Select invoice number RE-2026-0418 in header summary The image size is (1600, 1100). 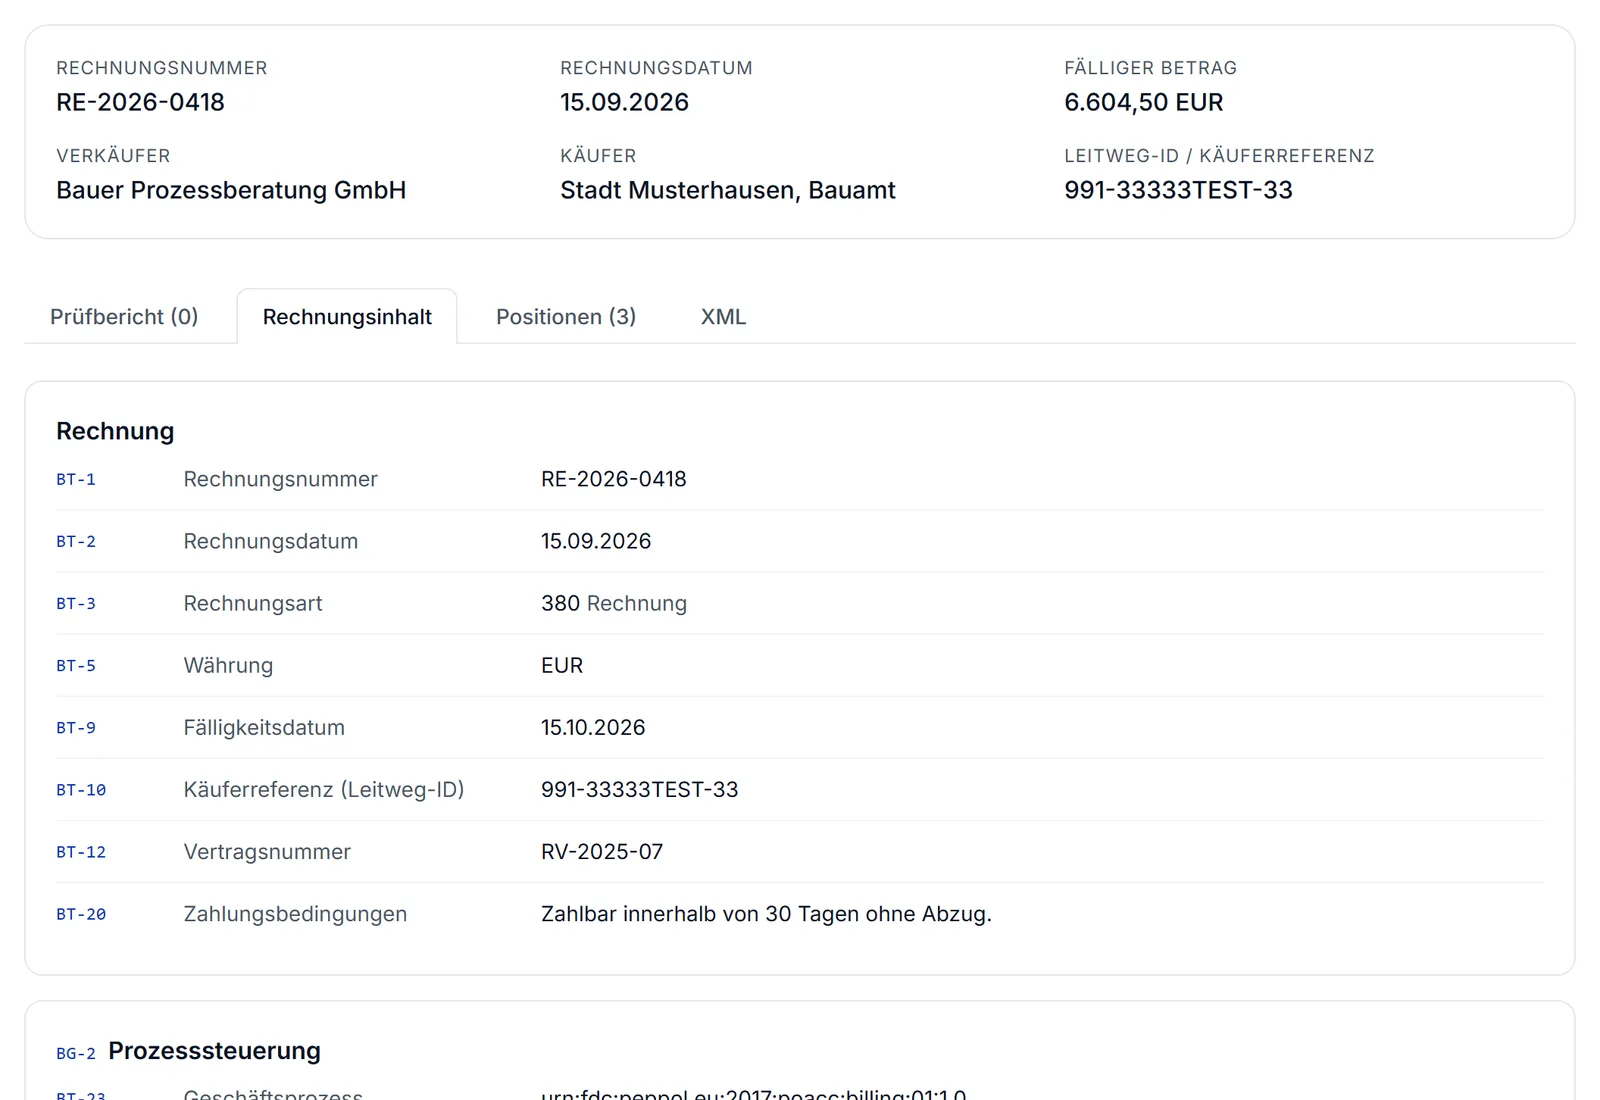(x=140, y=102)
